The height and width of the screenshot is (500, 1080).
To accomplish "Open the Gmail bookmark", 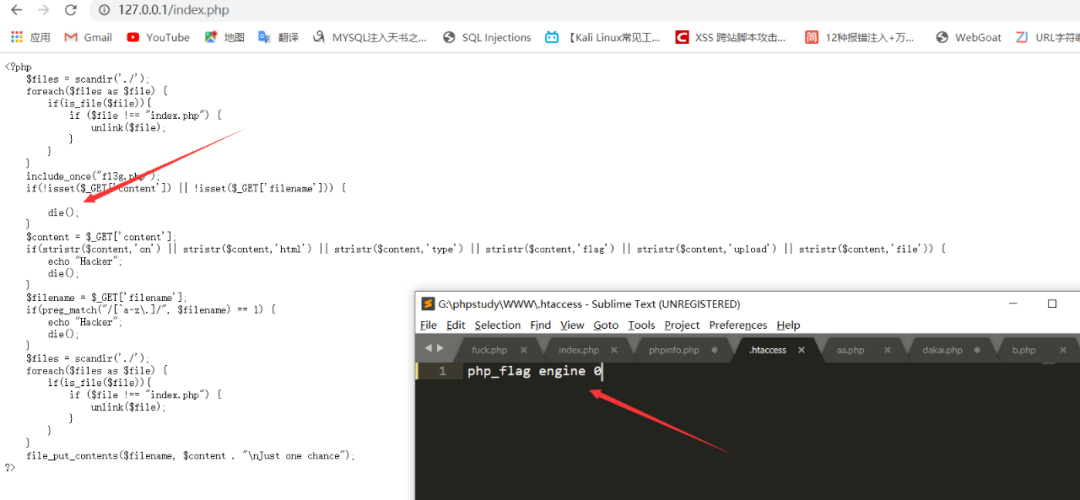I will [x=88, y=37].
